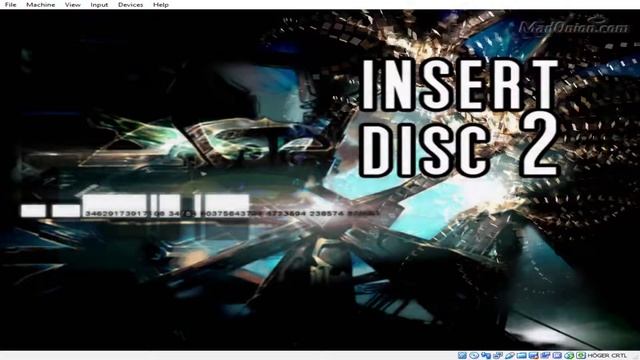The width and height of the screenshot is (640, 360).
Task: Open the Help menu
Action: point(161,4)
